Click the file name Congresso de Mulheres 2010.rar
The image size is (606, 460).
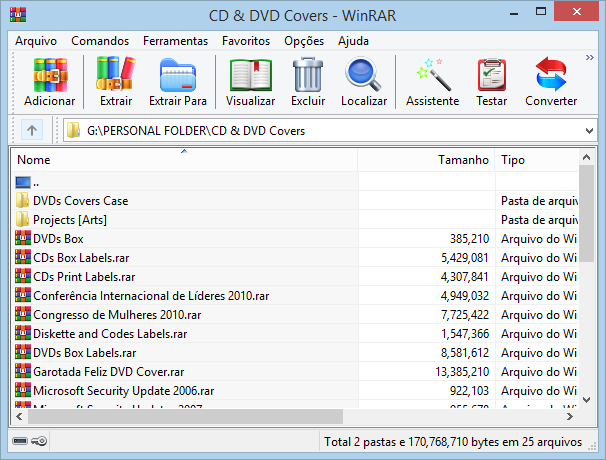click(x=117, y=315)
